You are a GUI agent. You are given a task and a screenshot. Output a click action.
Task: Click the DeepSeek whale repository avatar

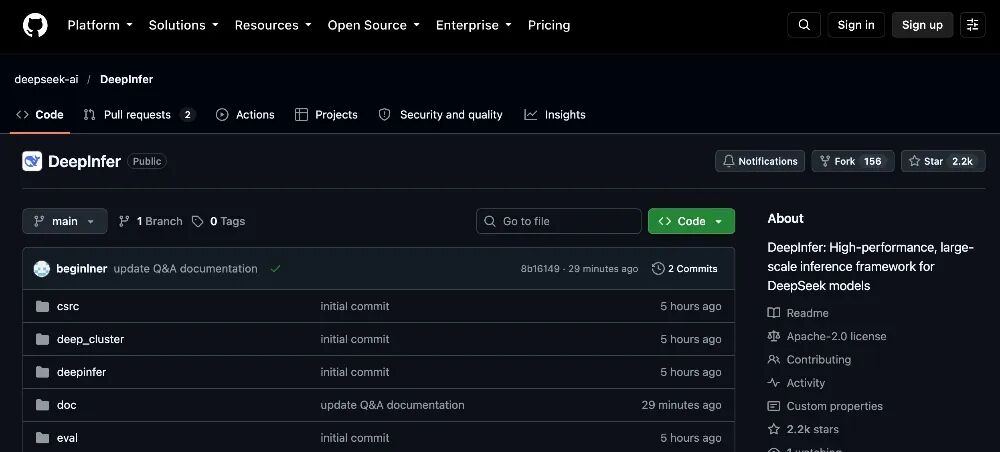click(32, 161)
